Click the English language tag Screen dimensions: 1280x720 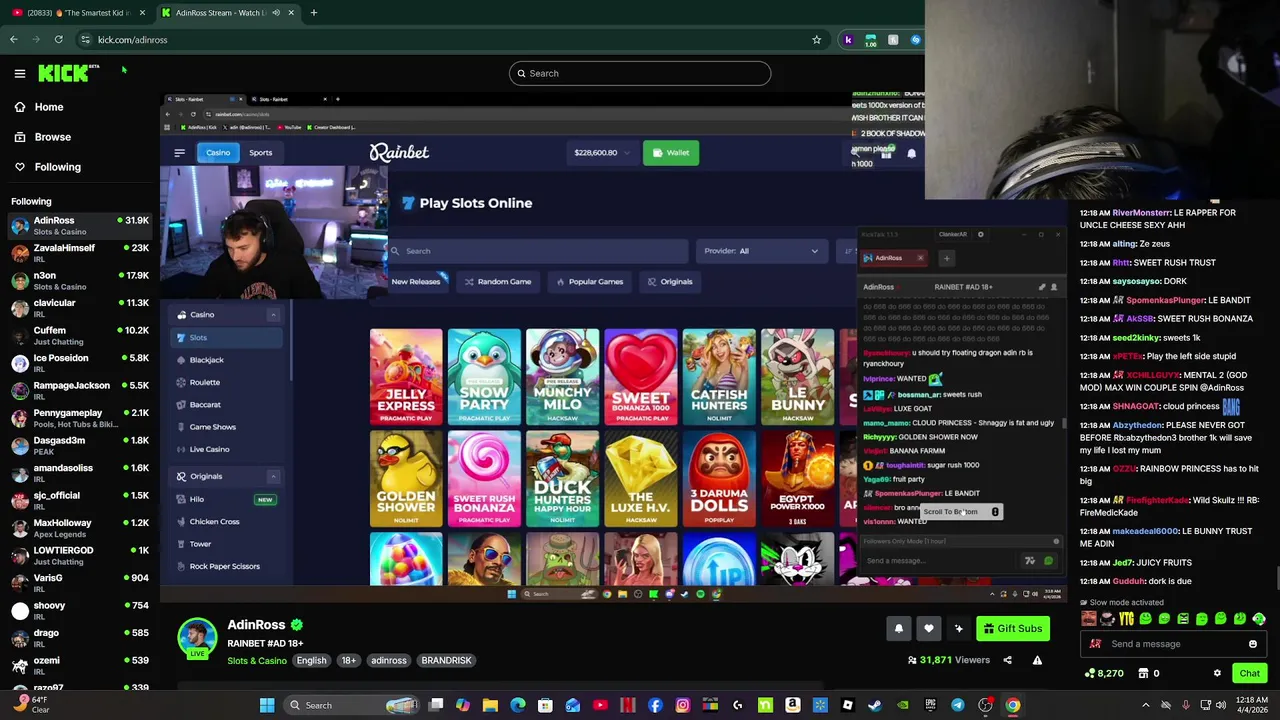(311, 661)
